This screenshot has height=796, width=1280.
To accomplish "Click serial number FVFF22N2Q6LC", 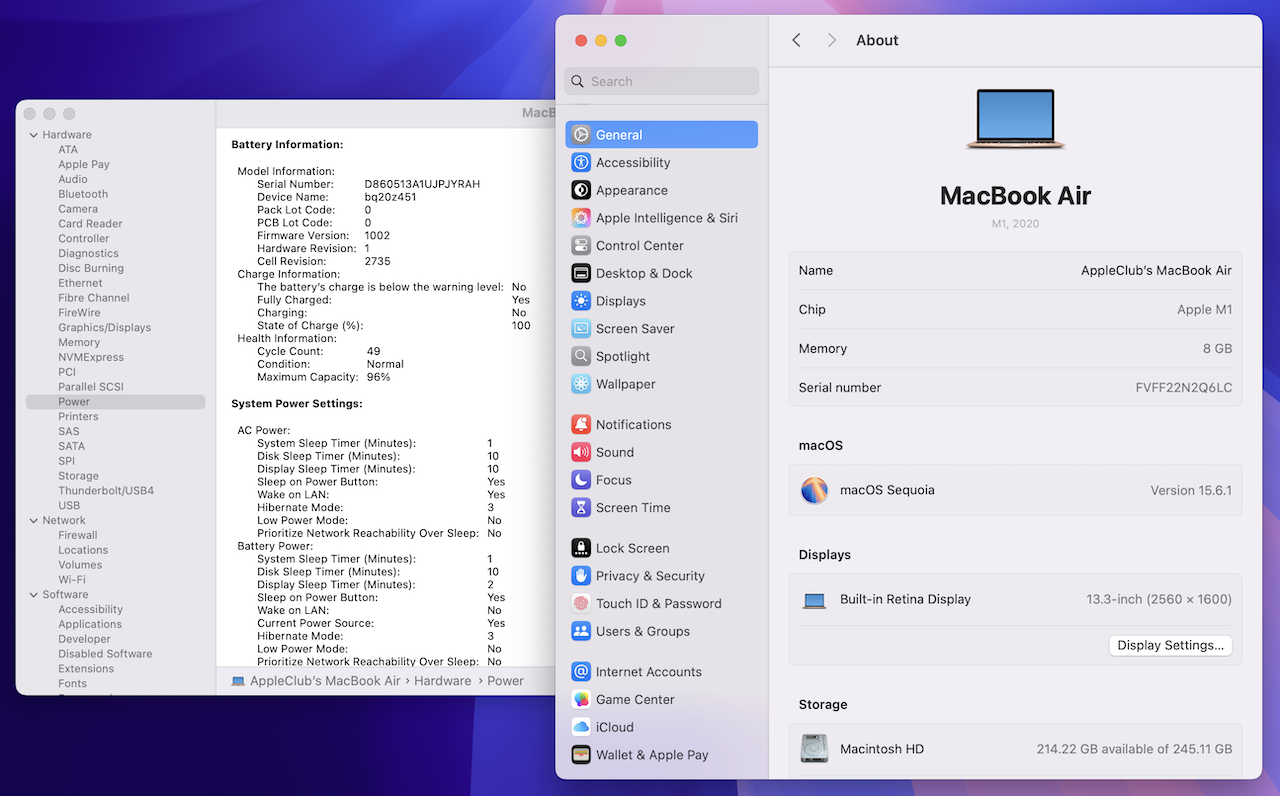I will [1184, 388].
